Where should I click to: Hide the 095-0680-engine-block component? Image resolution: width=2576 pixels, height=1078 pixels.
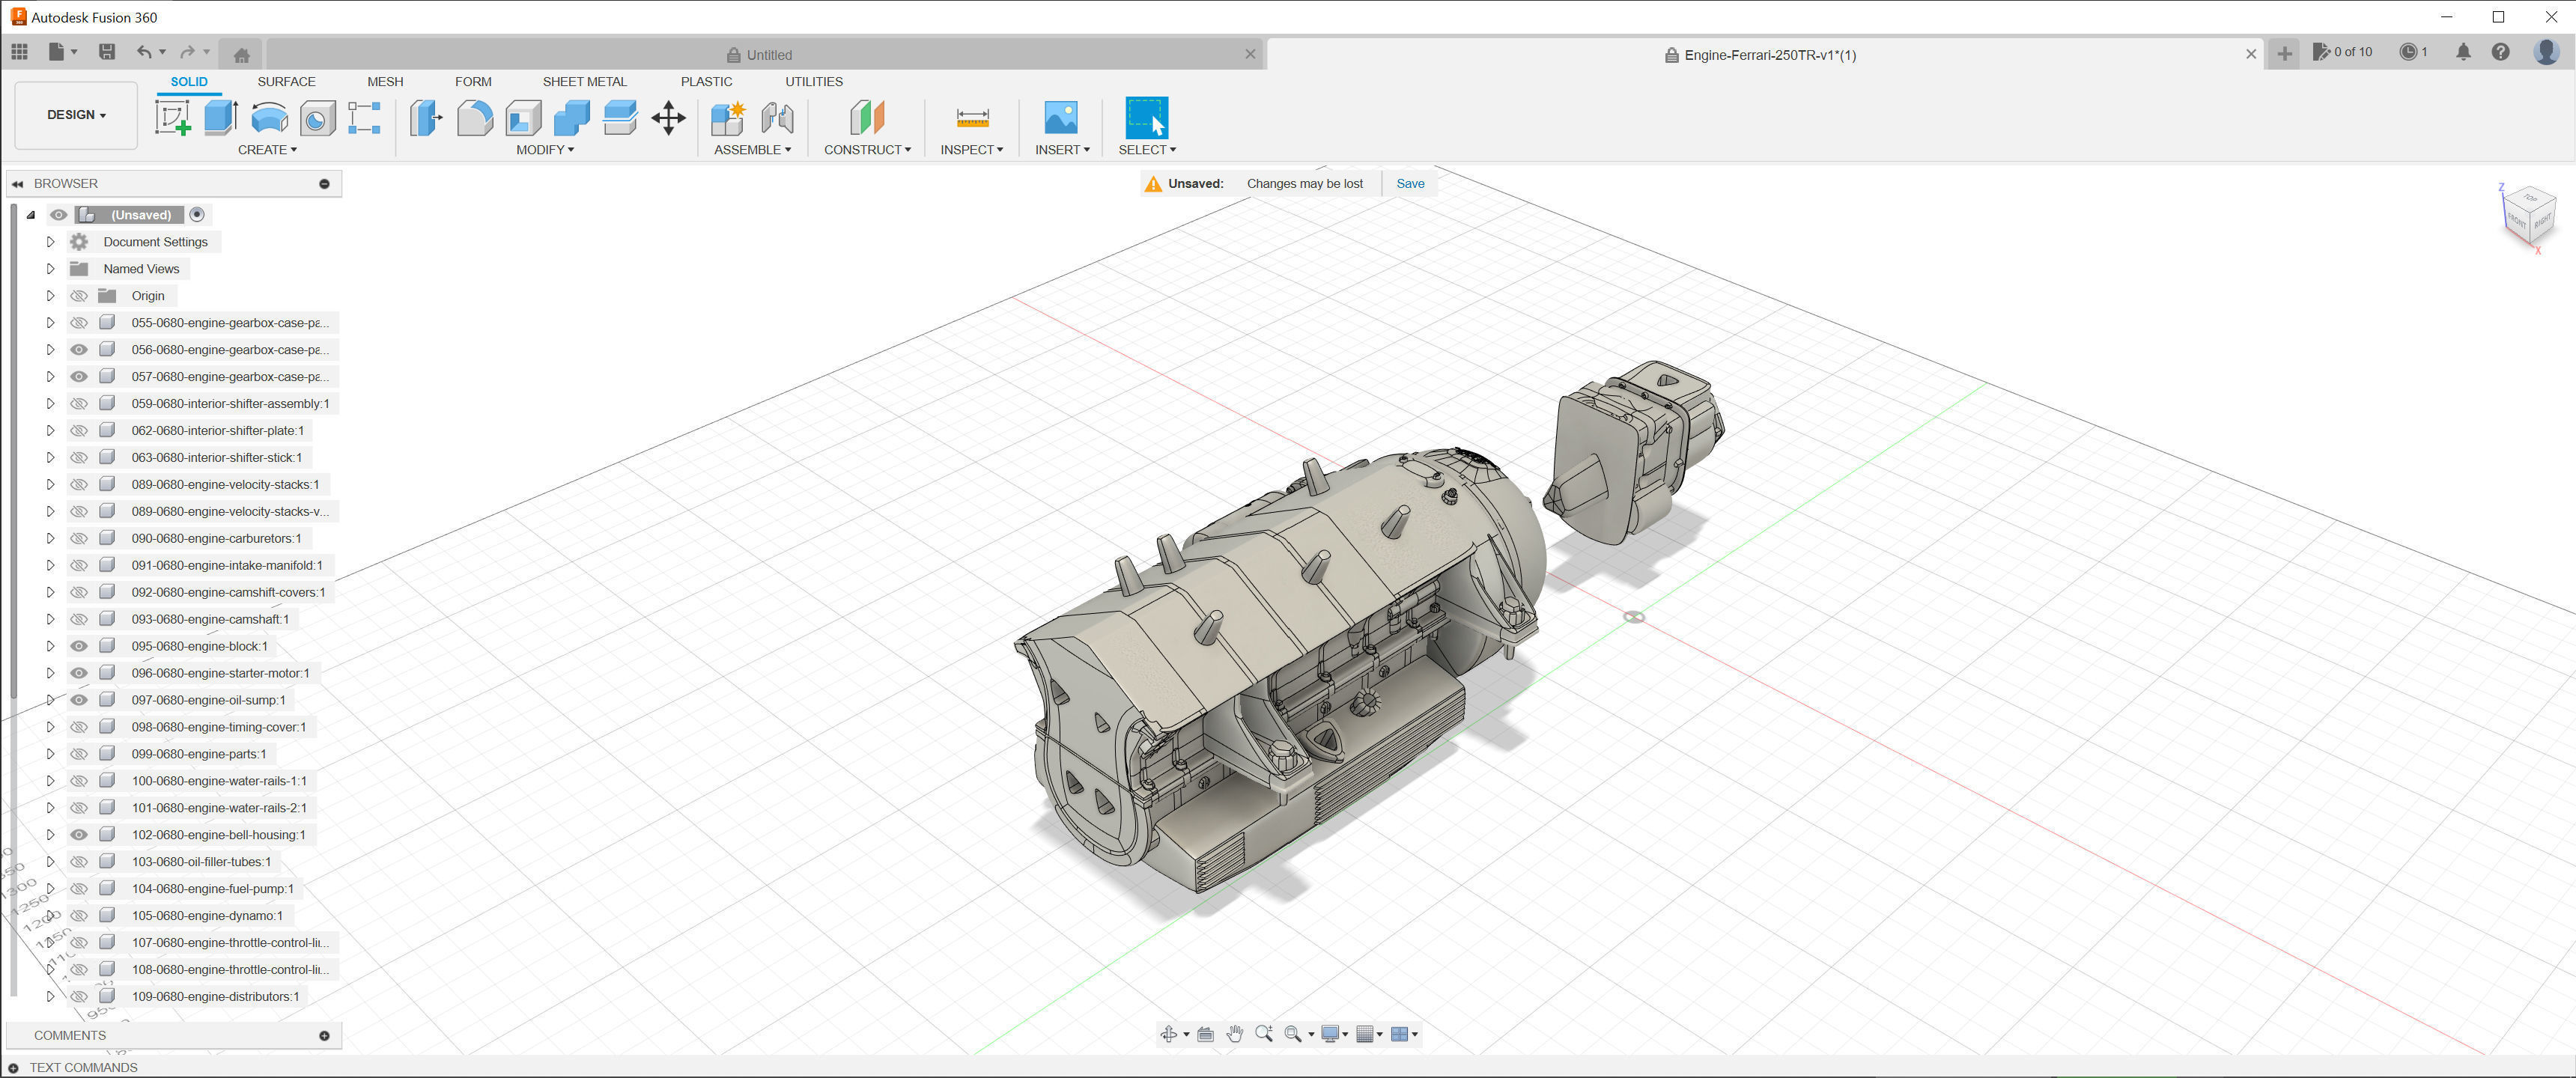79,646
